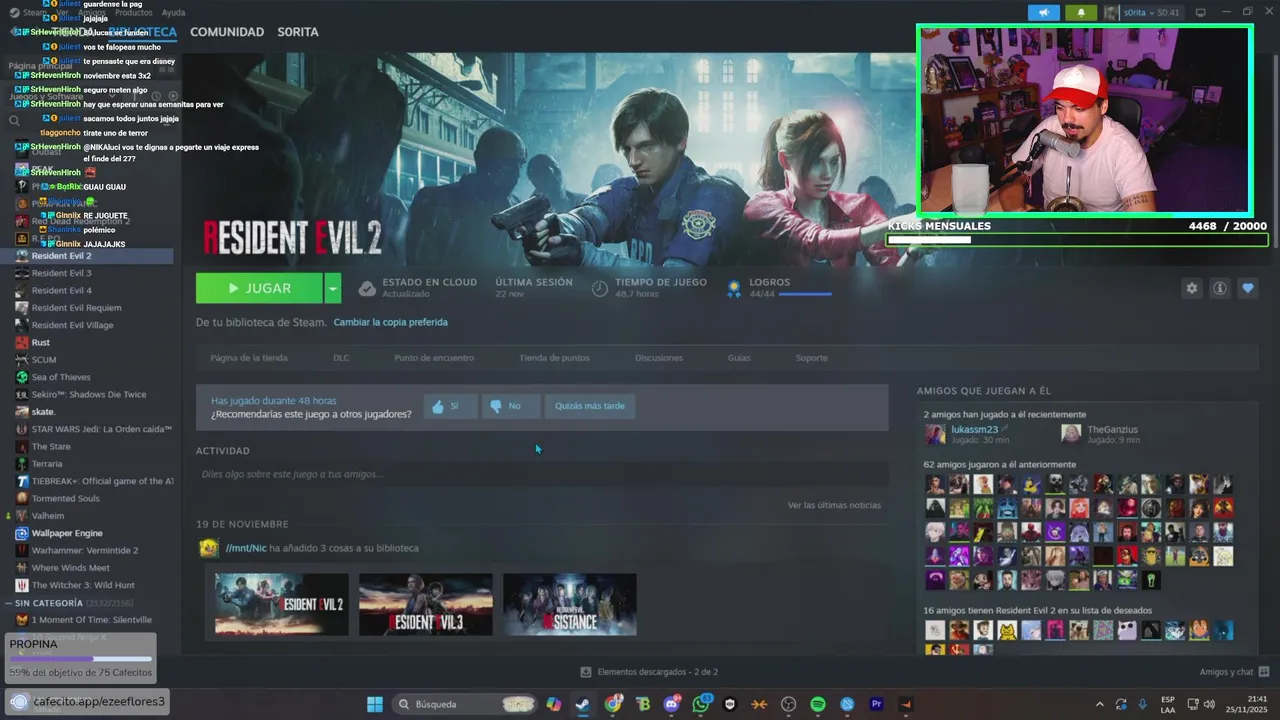1280x720 pixels.
Task: Open the Guías tab
Action: (x=739, y=358)
